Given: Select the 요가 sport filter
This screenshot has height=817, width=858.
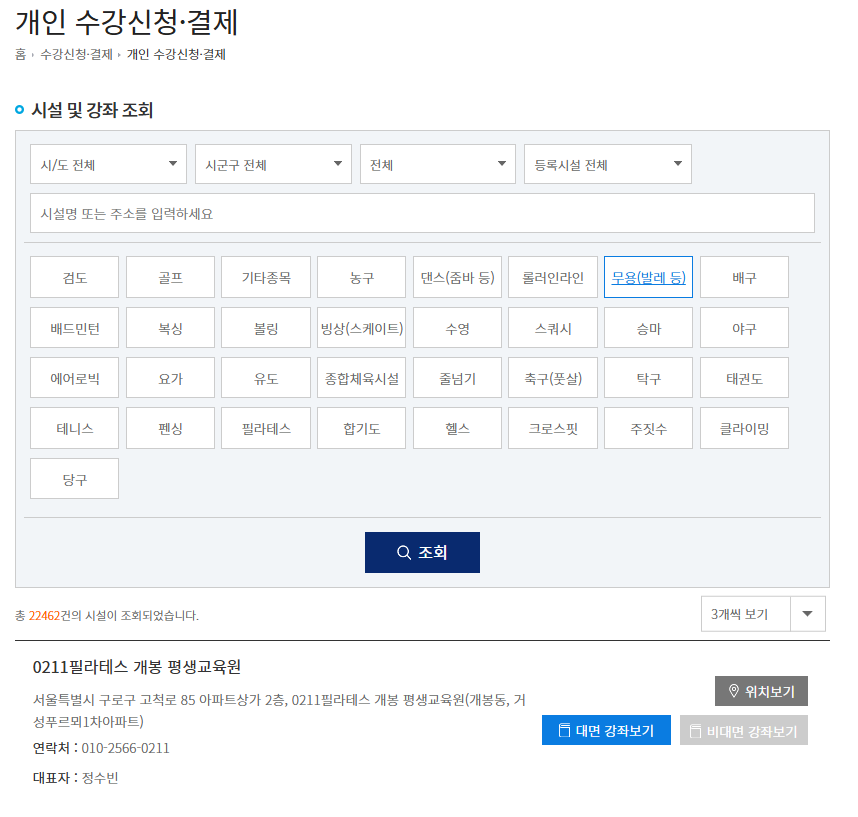Looking at the screenshot, I should pyautogui.click(x=169, y=377).
